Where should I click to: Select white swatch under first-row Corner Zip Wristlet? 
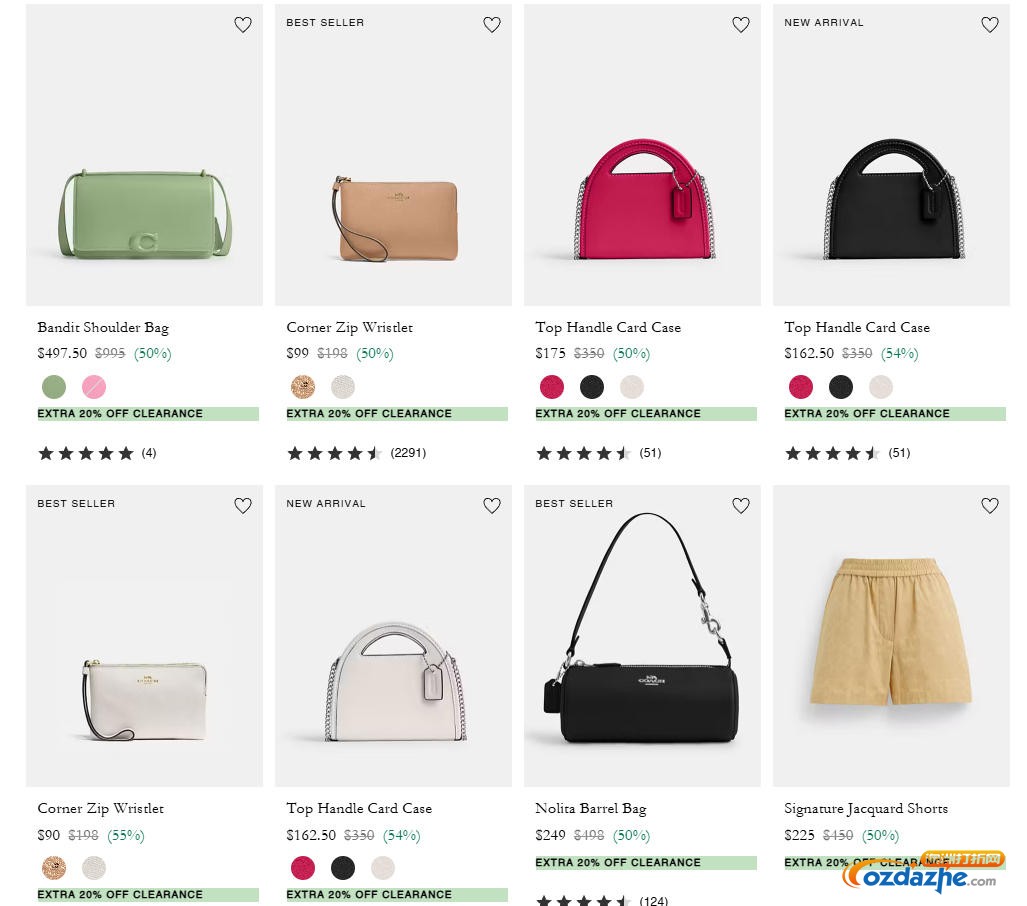click(343, 387)
